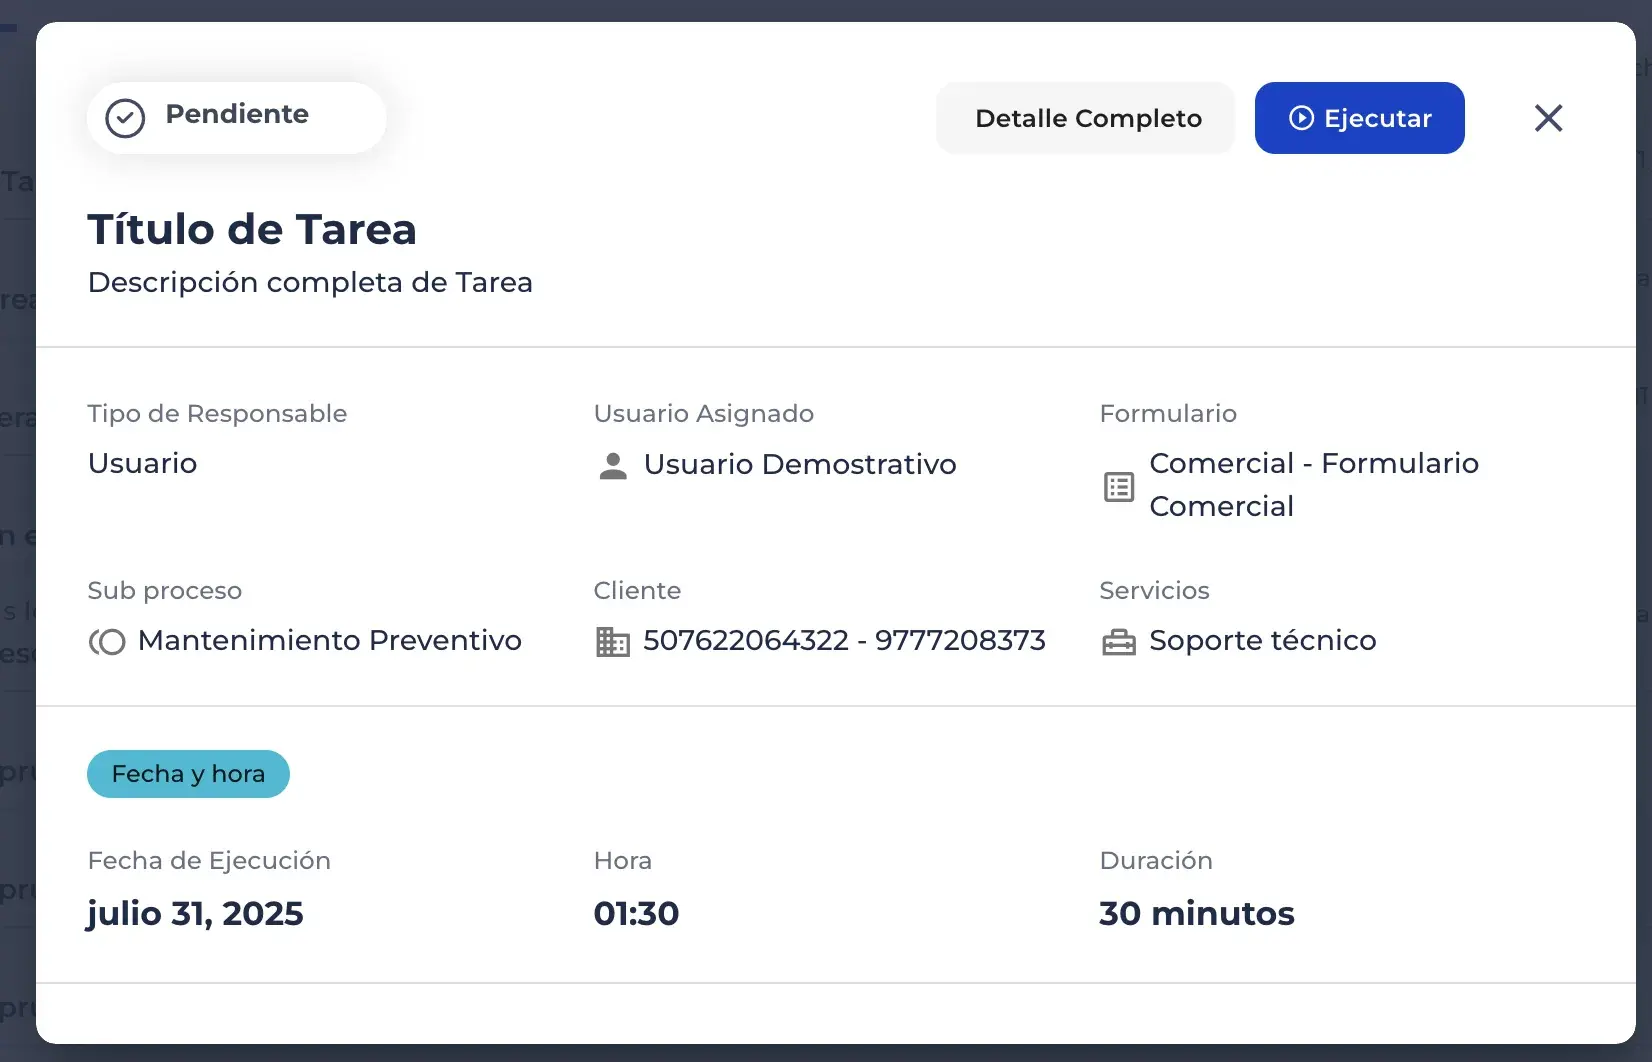Click the building icon beside client number
Viewport: 1652px width, 1062px height.
pyautogui.click(x=613, y=641)
